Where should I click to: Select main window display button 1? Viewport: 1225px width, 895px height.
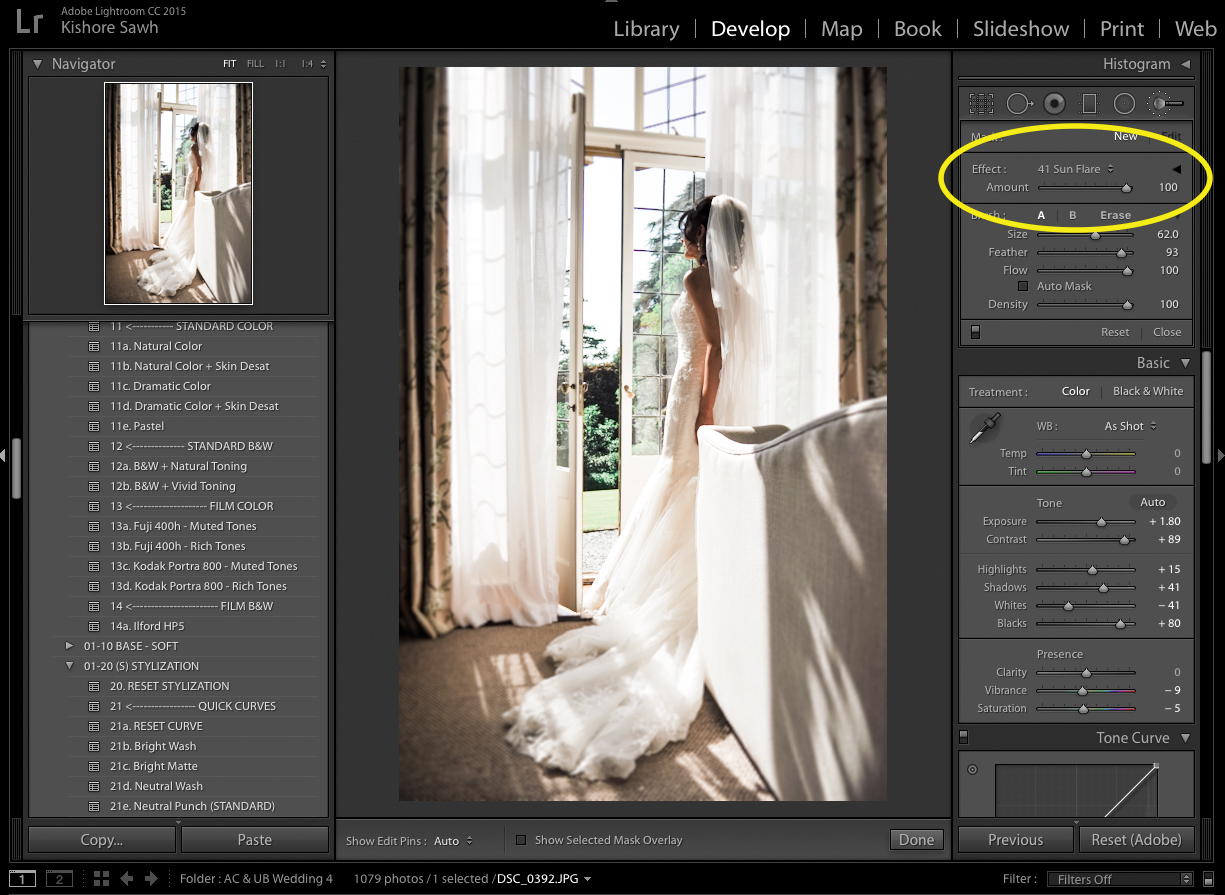click(22, 878)
